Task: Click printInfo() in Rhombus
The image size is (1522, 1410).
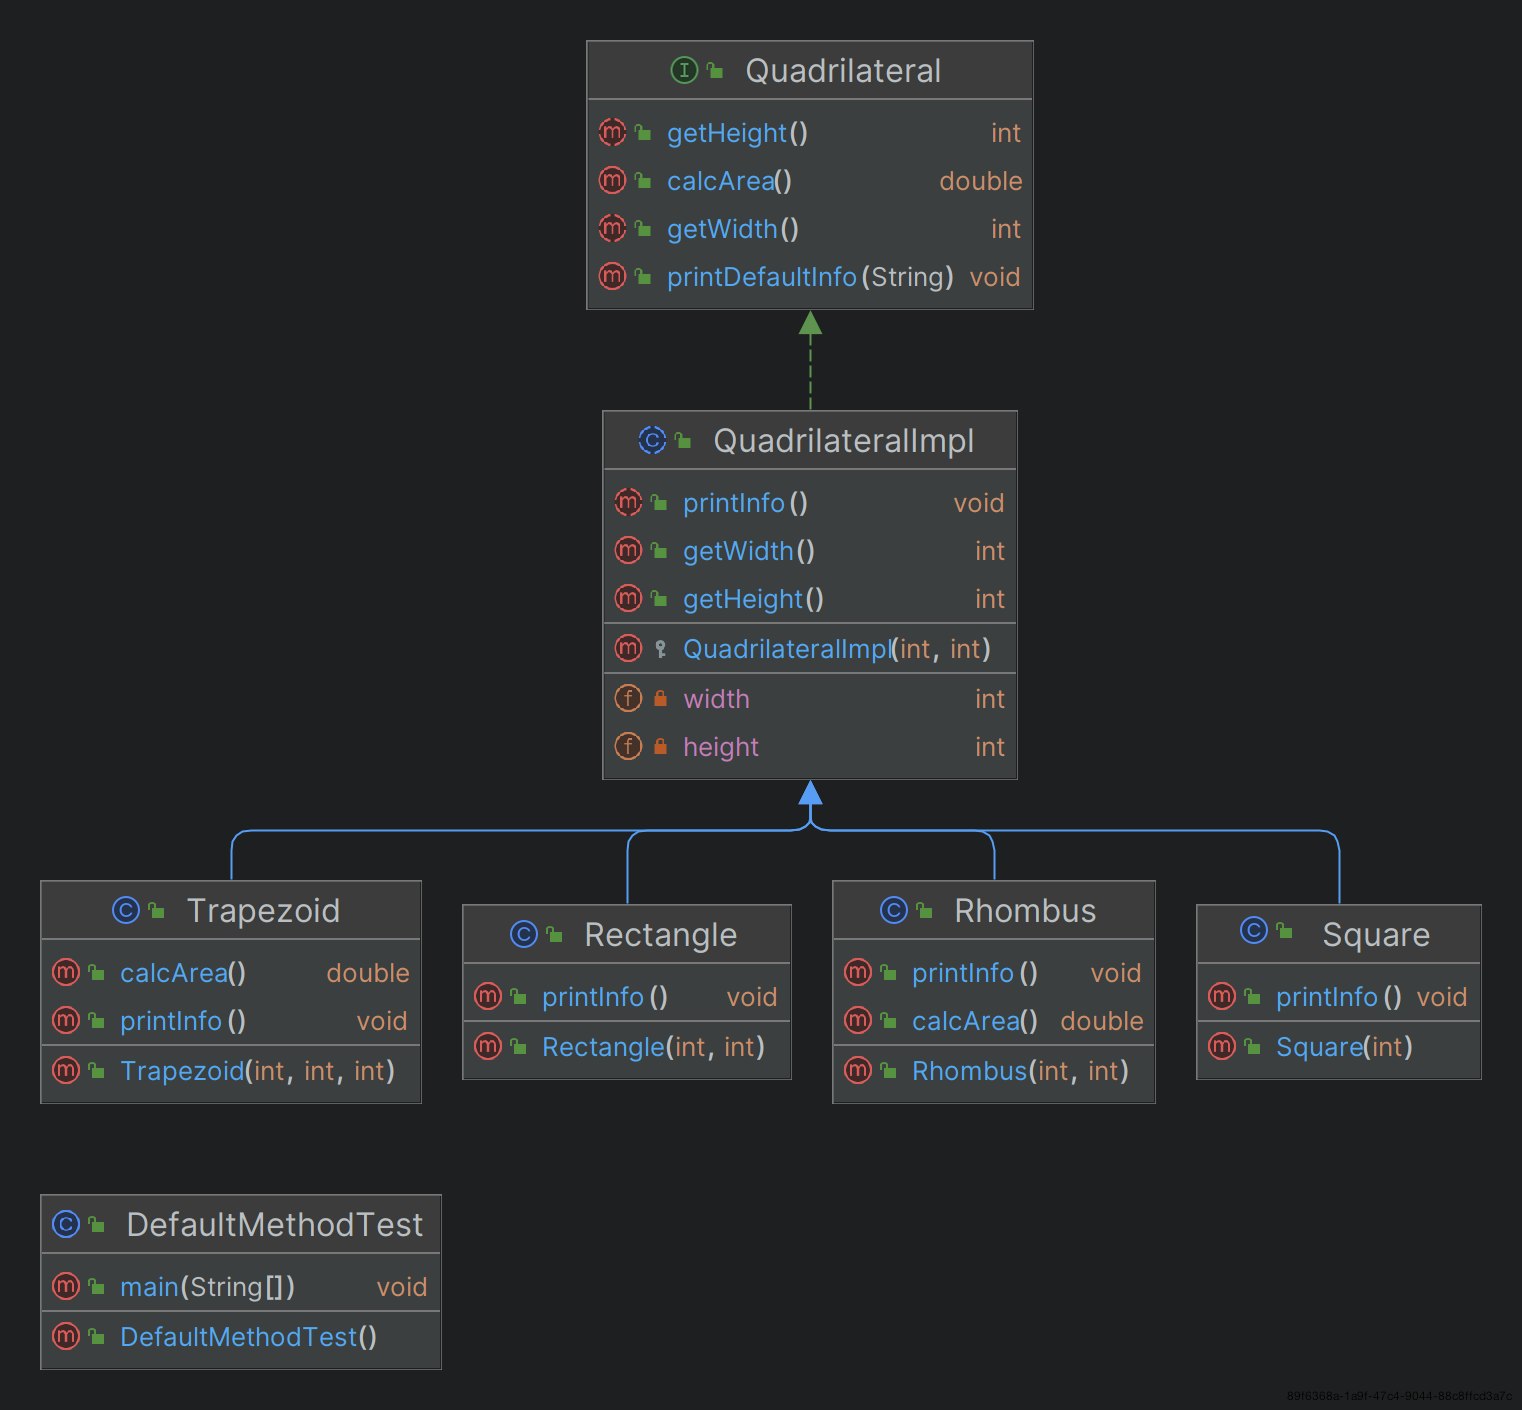Action: click(x=975, y=973)
